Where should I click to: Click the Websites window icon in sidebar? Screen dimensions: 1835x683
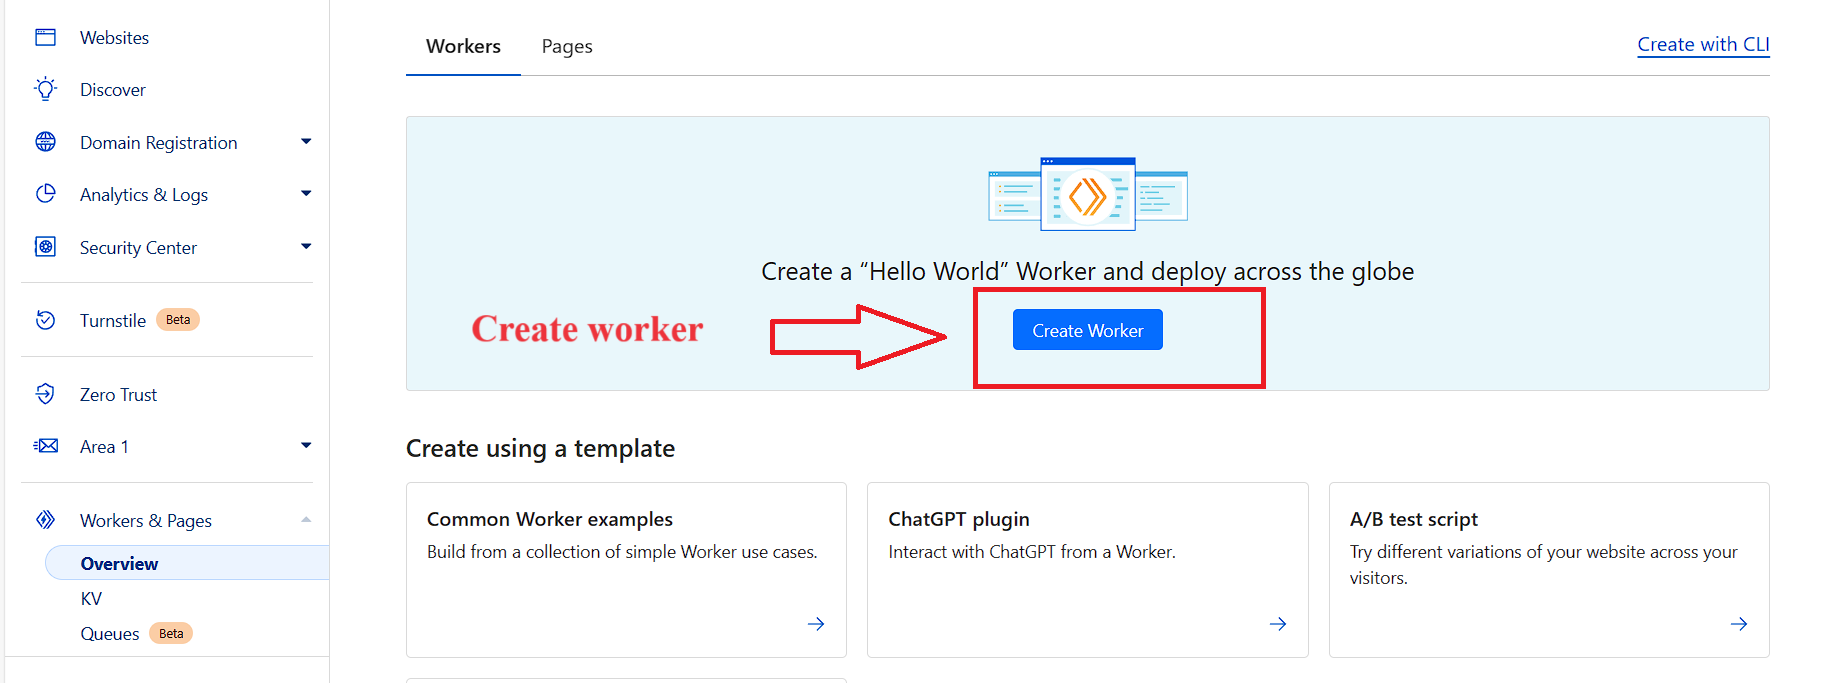click(45, 37)
